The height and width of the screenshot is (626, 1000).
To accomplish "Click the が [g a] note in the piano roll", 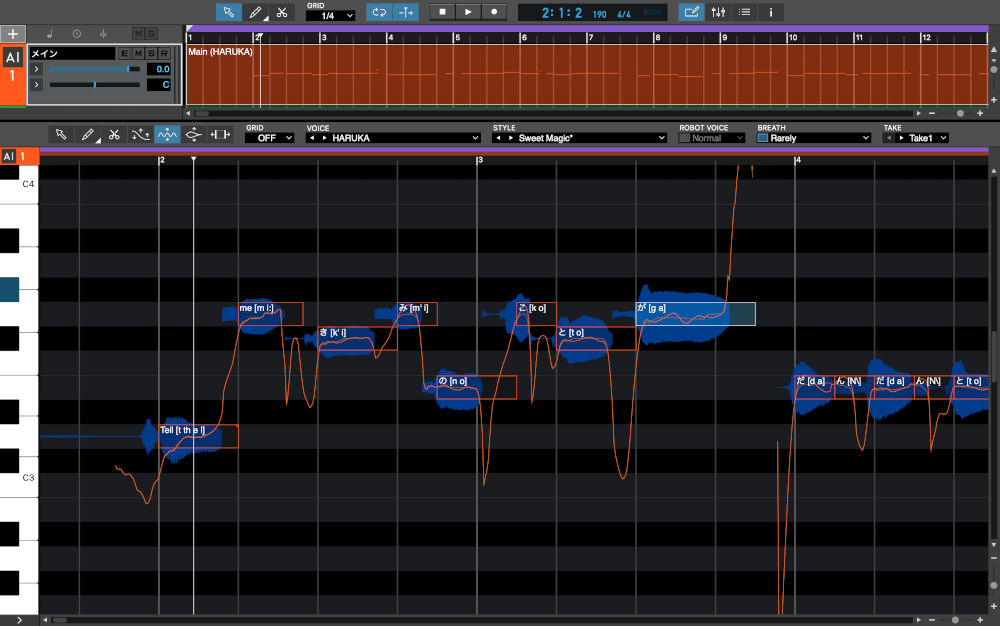I will coord(690,313).
